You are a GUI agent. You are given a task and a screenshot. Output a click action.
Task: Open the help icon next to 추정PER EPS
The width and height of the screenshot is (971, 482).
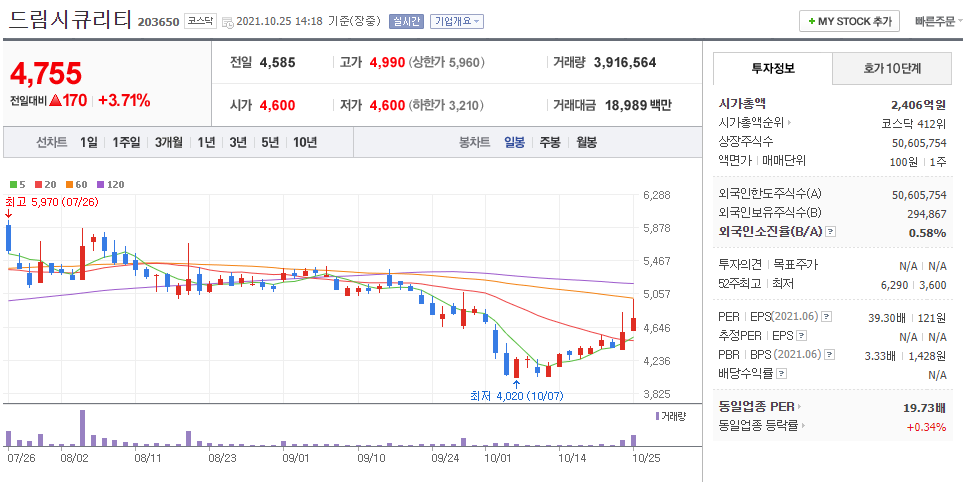click(x=802, y=336)
